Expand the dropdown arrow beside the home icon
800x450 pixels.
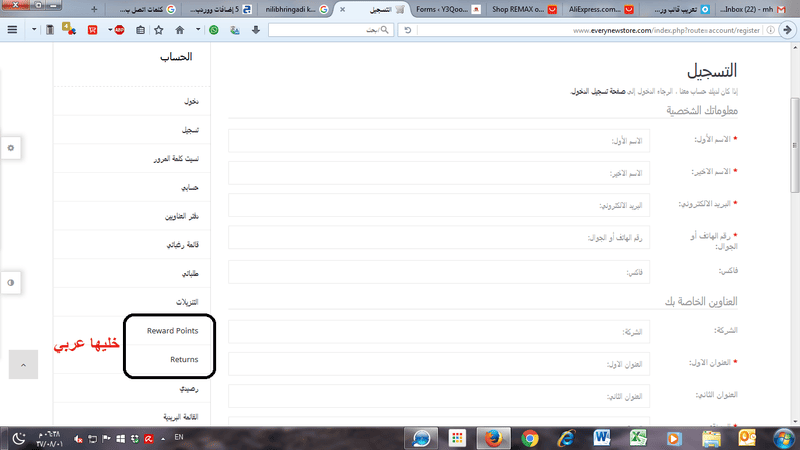198,30
